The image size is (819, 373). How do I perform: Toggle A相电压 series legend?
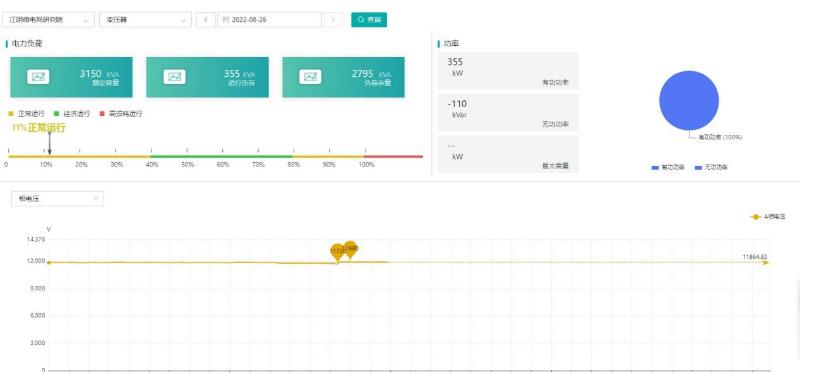[768, 216]
